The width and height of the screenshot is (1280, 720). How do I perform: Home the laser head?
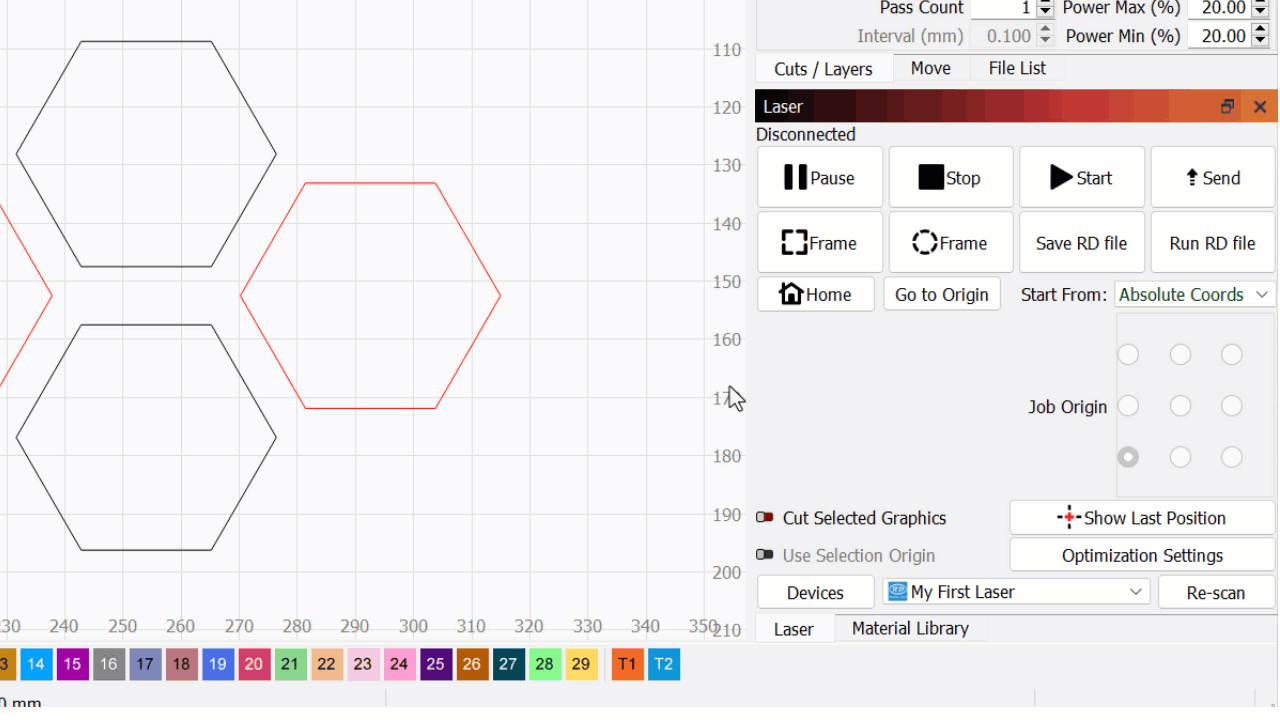pos(815,294)
